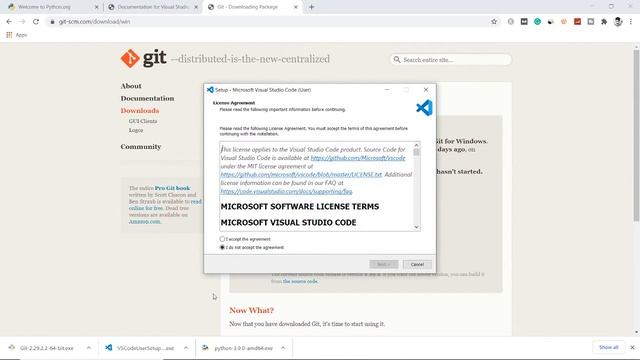Click browser back arrow
640x360 pixels.
[9, 22]
